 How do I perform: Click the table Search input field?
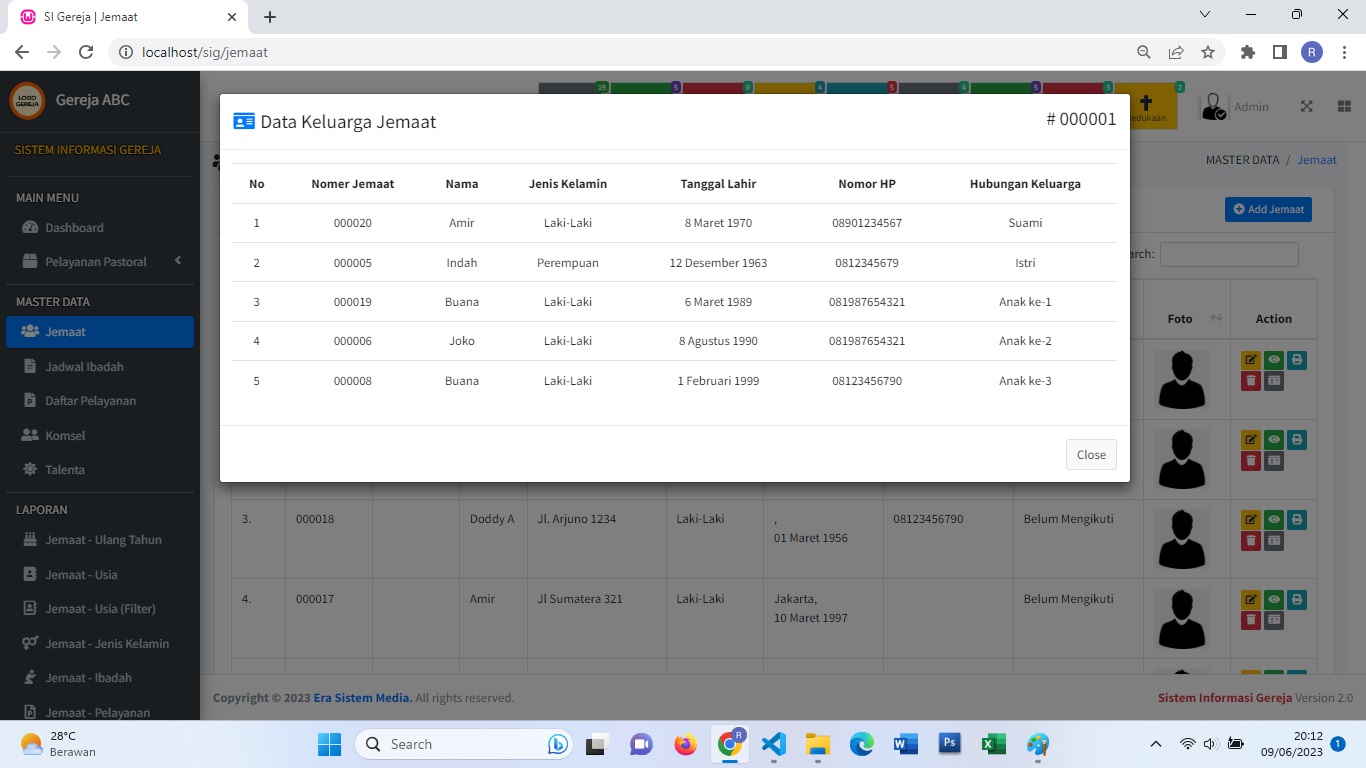(1228, 254)
